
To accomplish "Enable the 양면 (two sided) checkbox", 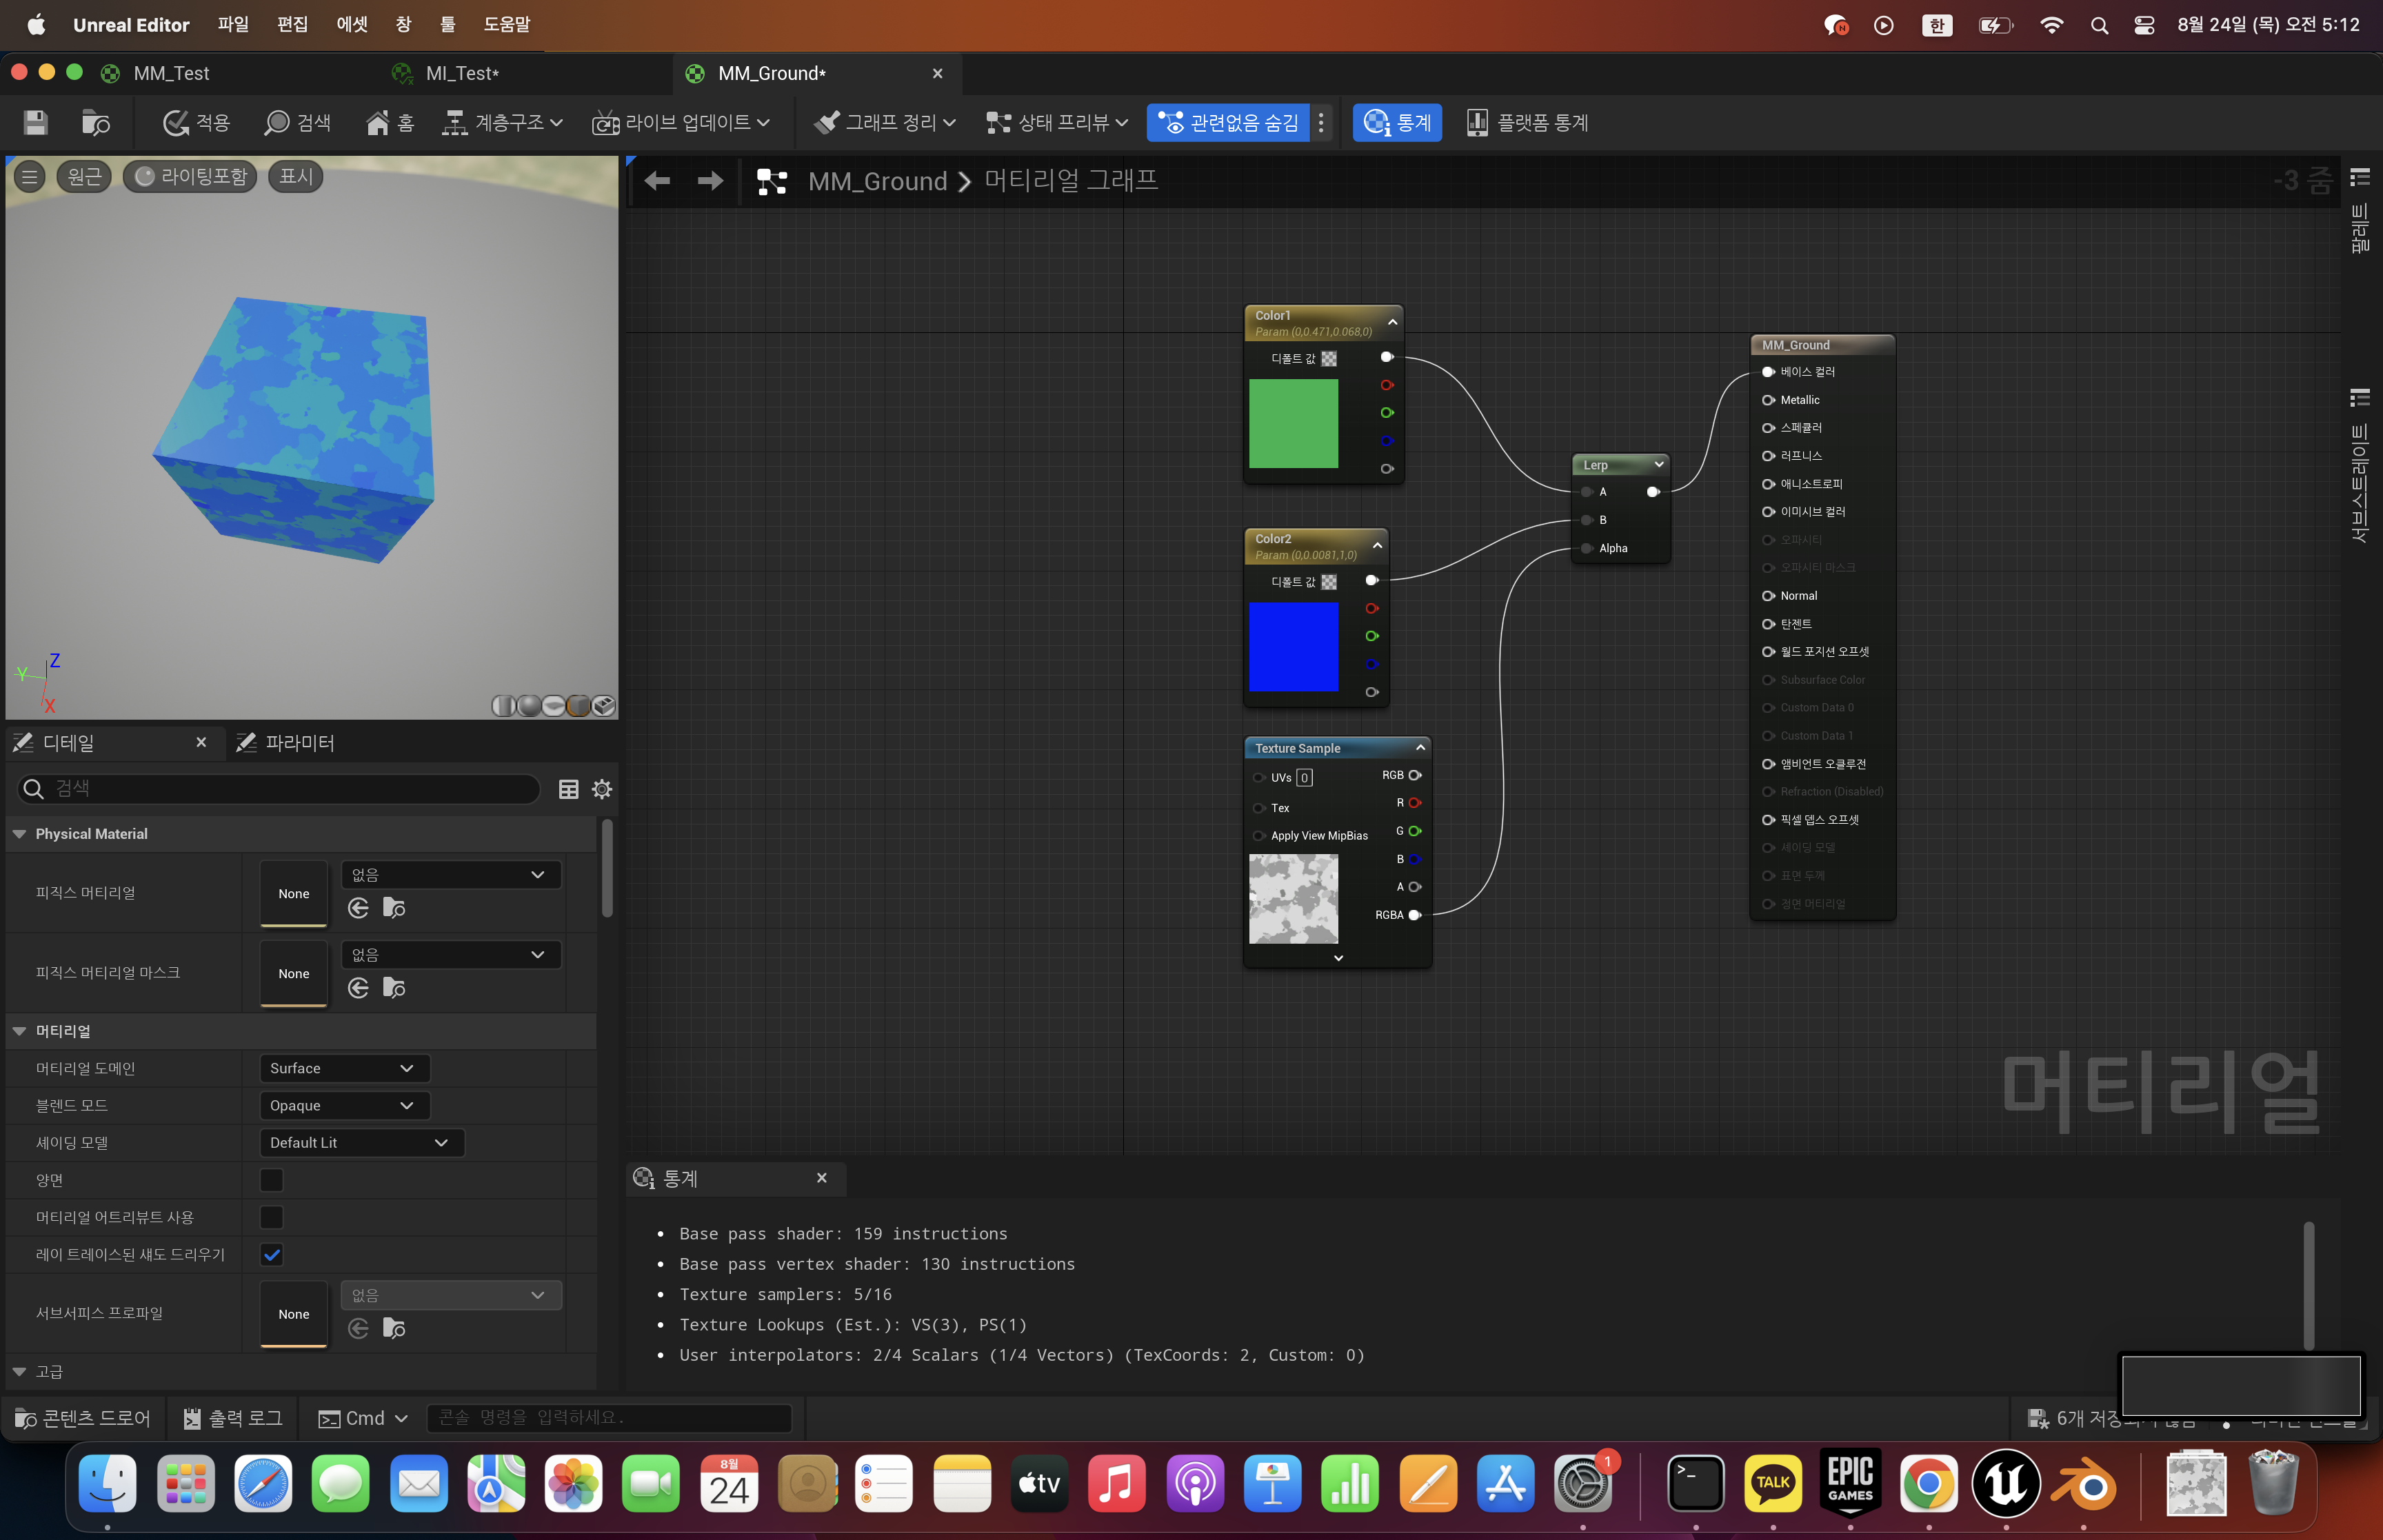I will [x=271, y=1180].
